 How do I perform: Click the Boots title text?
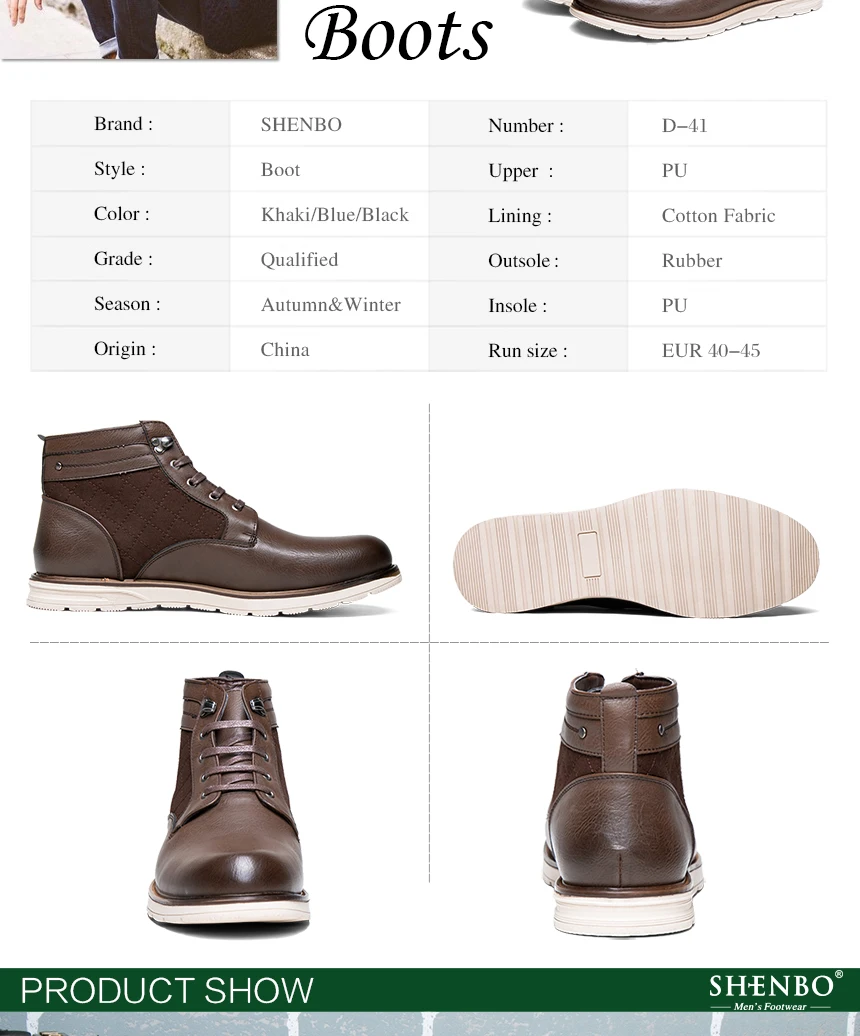tap(398, 33)
